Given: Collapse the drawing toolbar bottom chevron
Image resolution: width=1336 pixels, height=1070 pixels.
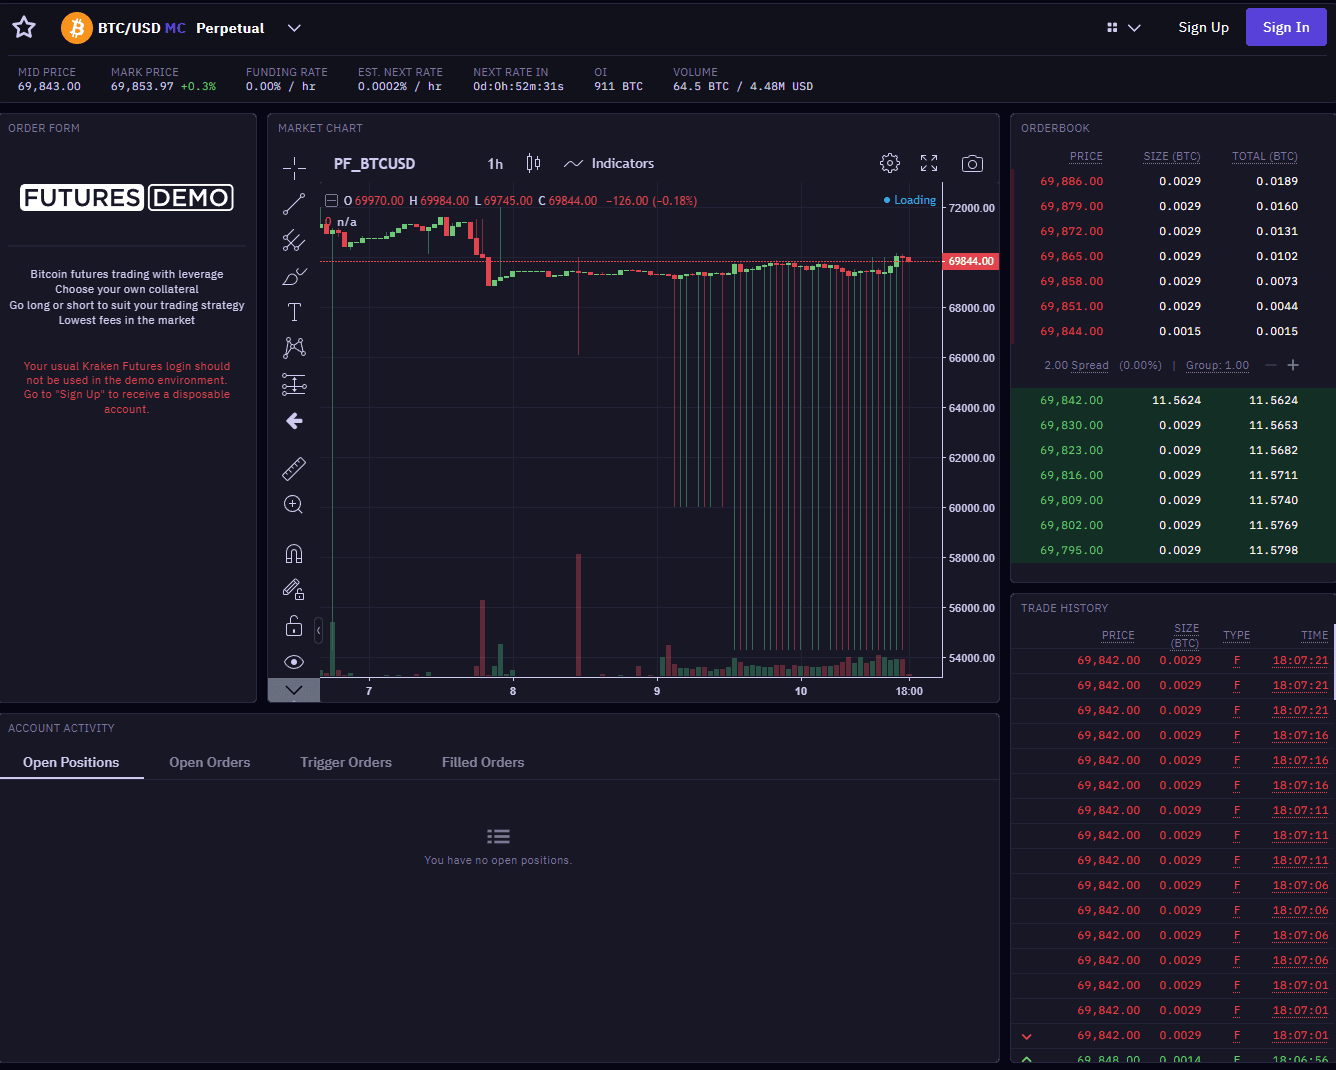Looking at the screenshot, I should point(294,690).
